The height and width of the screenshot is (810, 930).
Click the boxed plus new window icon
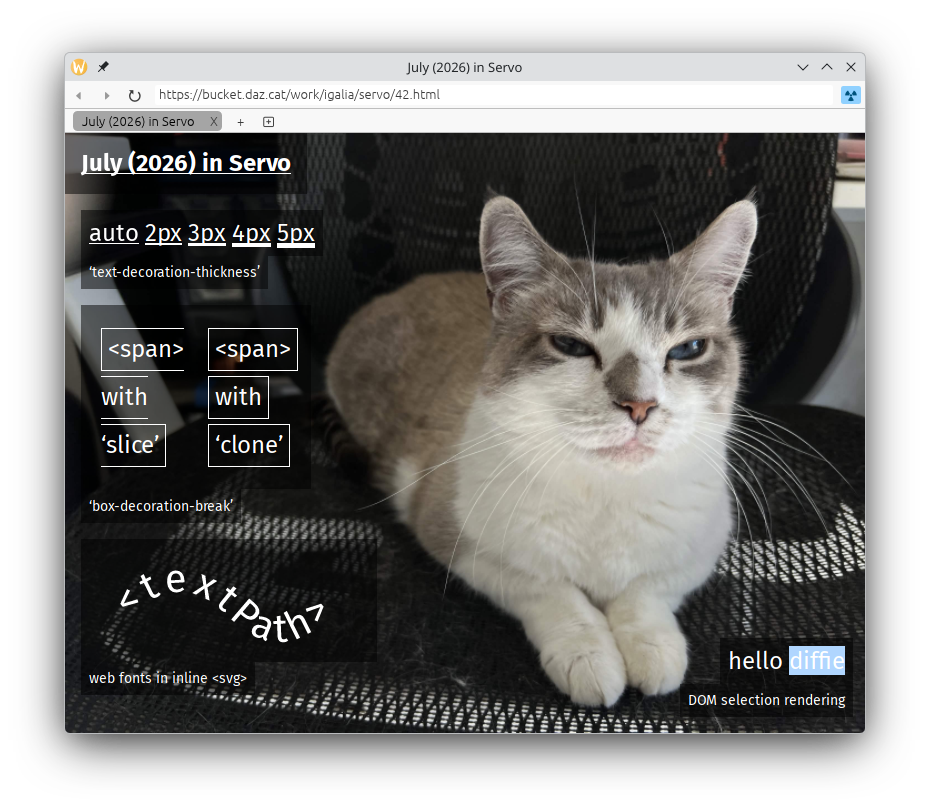269,122
